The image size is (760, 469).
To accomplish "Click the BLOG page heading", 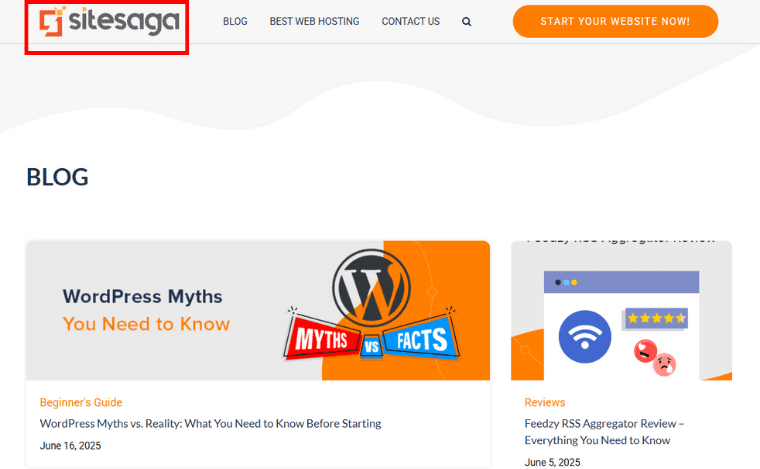I will pyautogui.click(x=57, y=177).
